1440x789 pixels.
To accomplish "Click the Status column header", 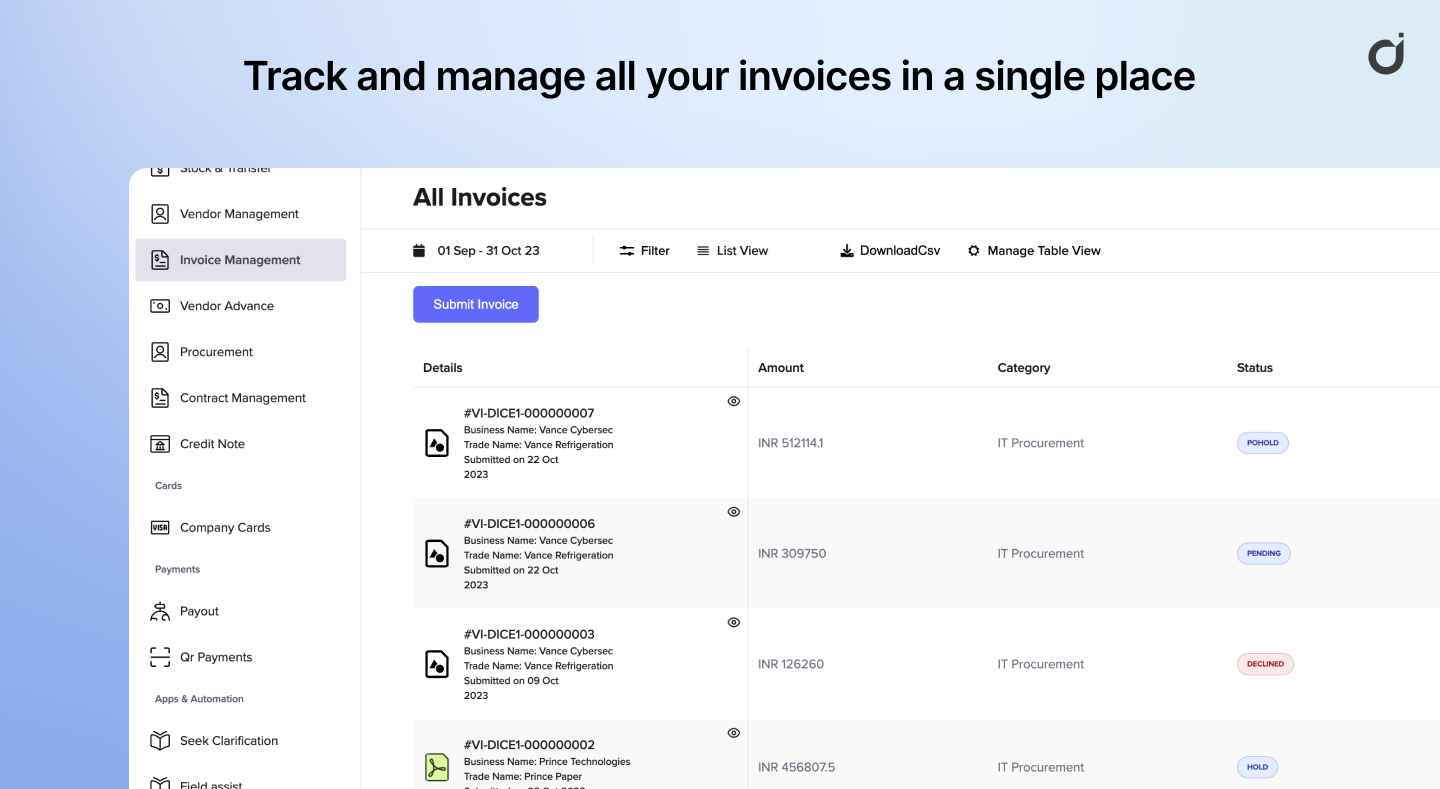I will click(1255, 368).
